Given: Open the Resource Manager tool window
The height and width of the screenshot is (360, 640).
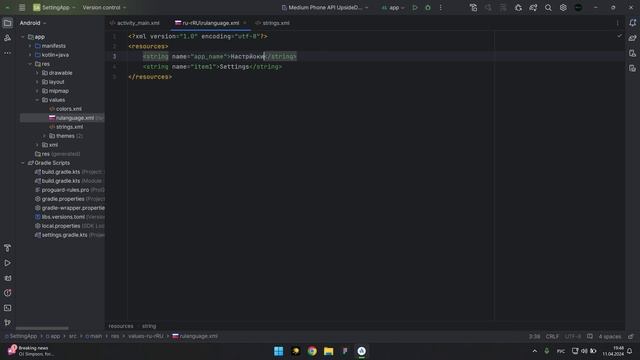Looking at the screenshot, I should (x=7, y=38).
